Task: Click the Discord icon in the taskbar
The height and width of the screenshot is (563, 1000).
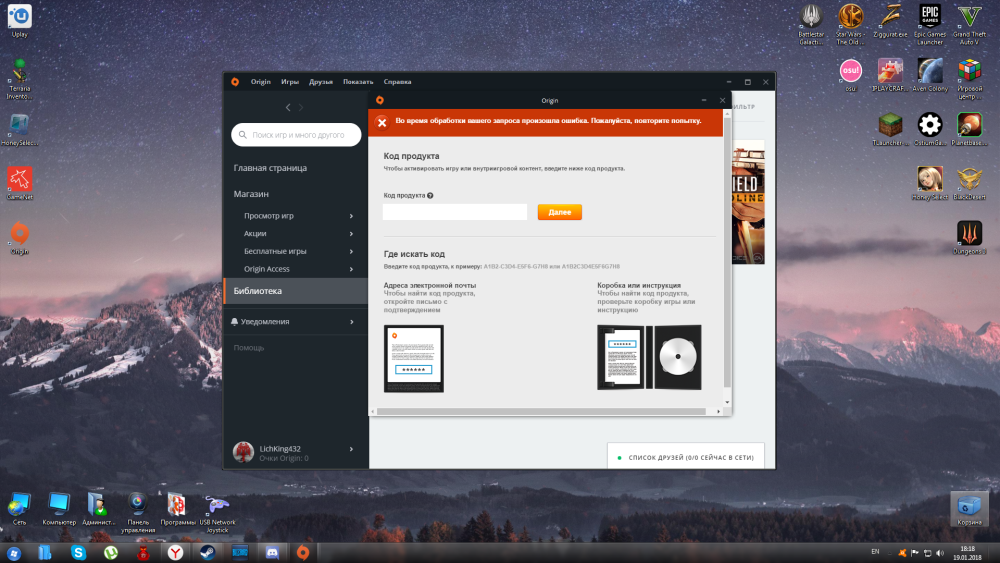Action: point(272,552)
